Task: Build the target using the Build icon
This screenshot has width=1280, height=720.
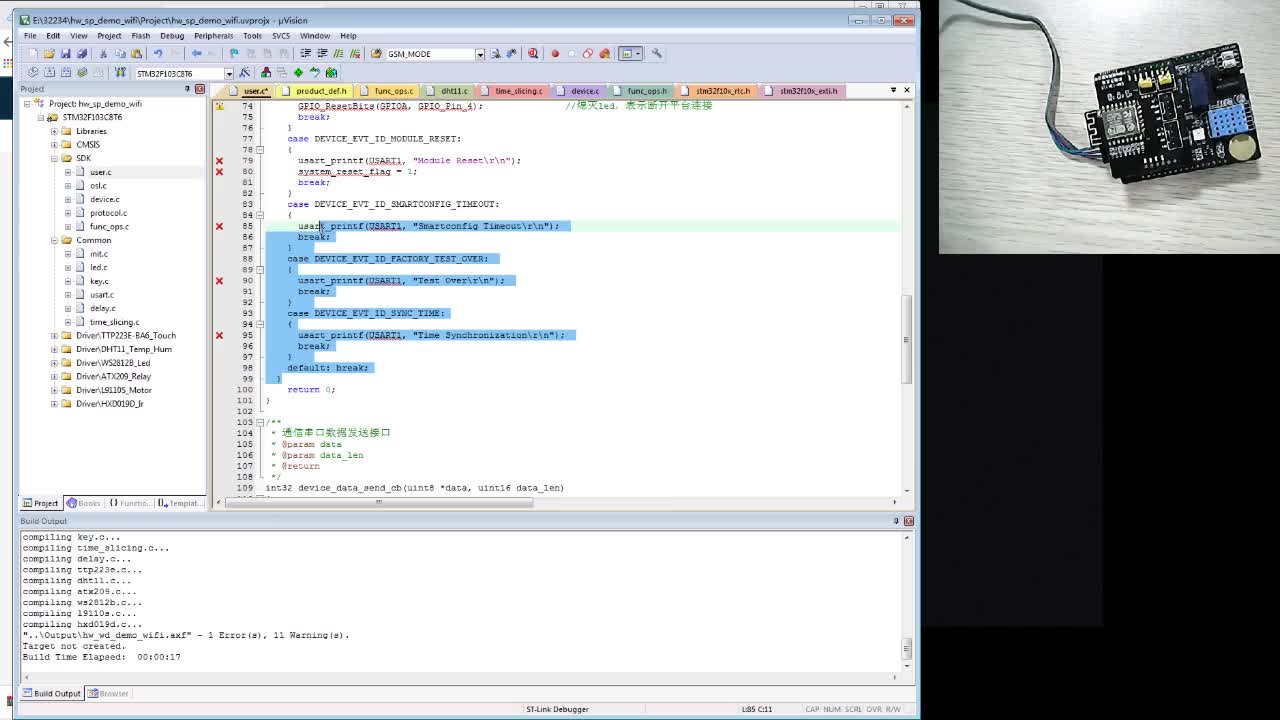Action: pos(49,73)
